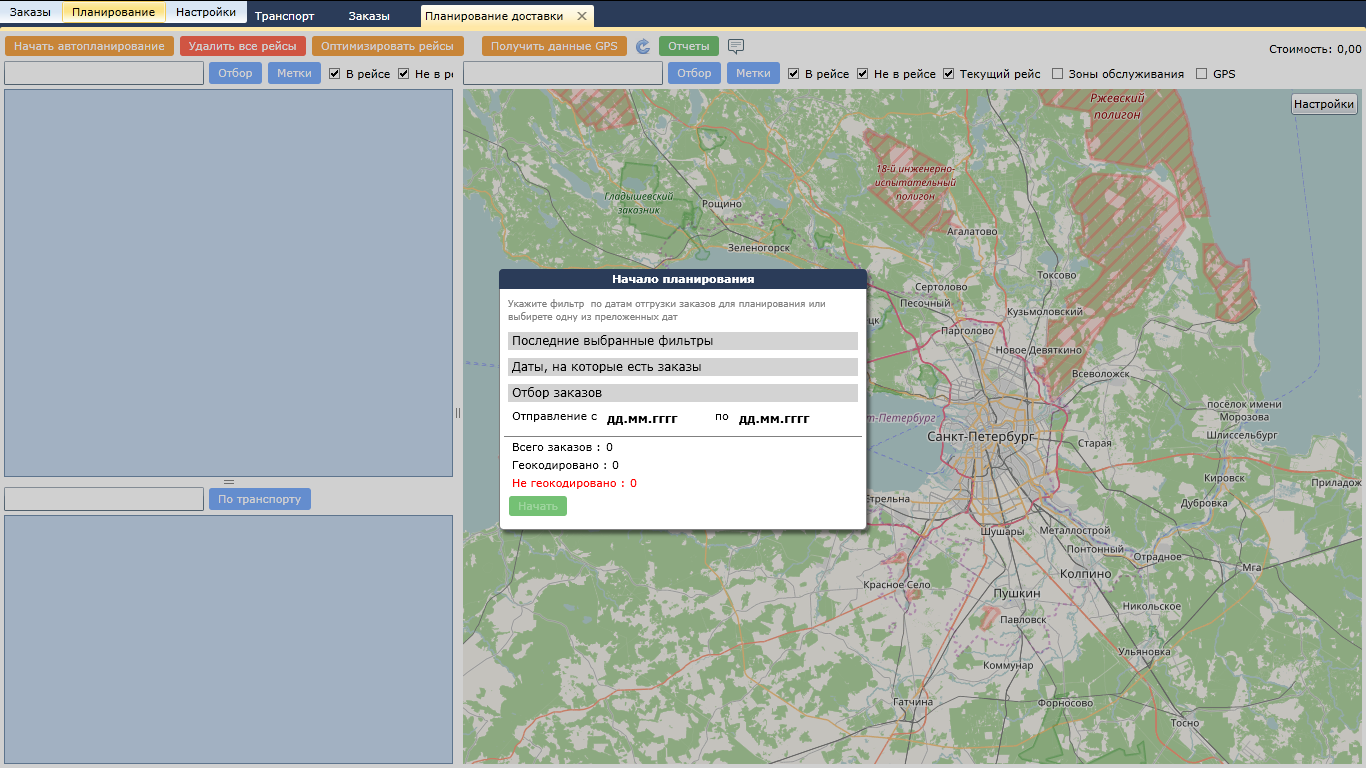Screen dimensions: 1366x768
Task: Enable the GPS checkbox
Action: click(1202, 74)
